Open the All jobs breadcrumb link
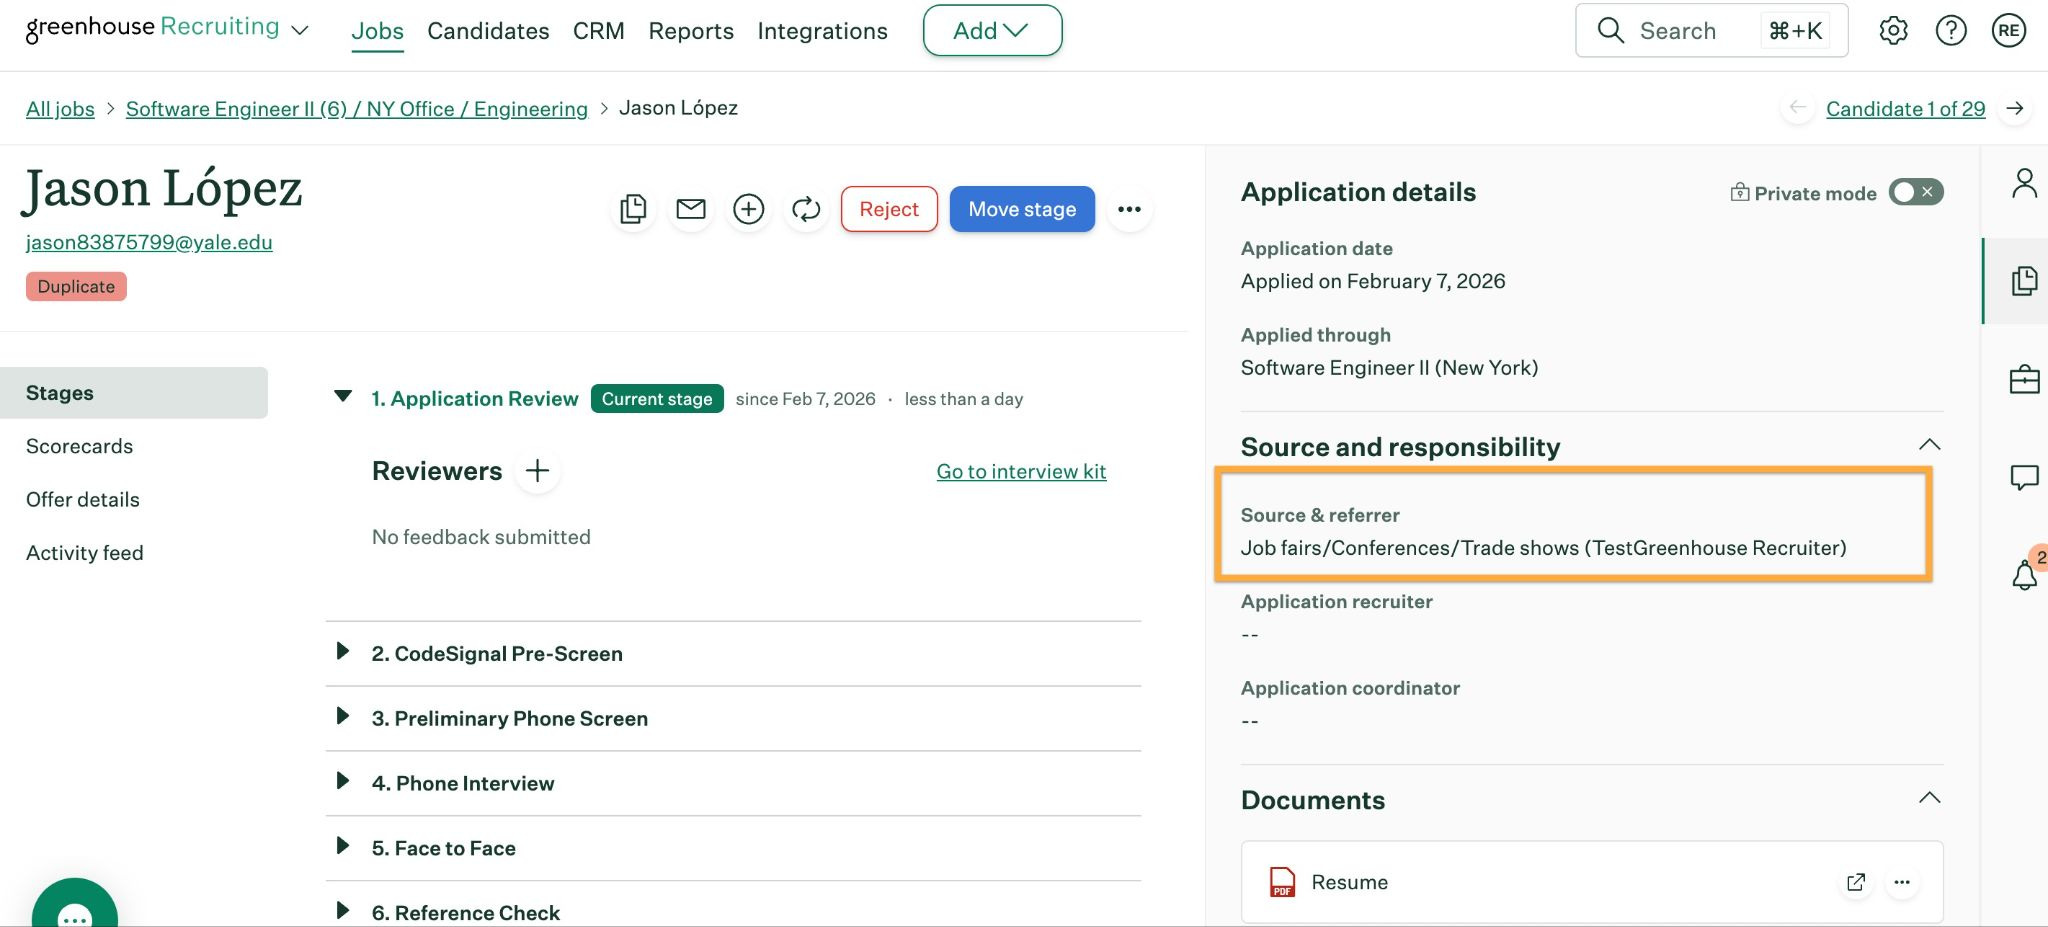2048x927 pixels. point(60,108)
